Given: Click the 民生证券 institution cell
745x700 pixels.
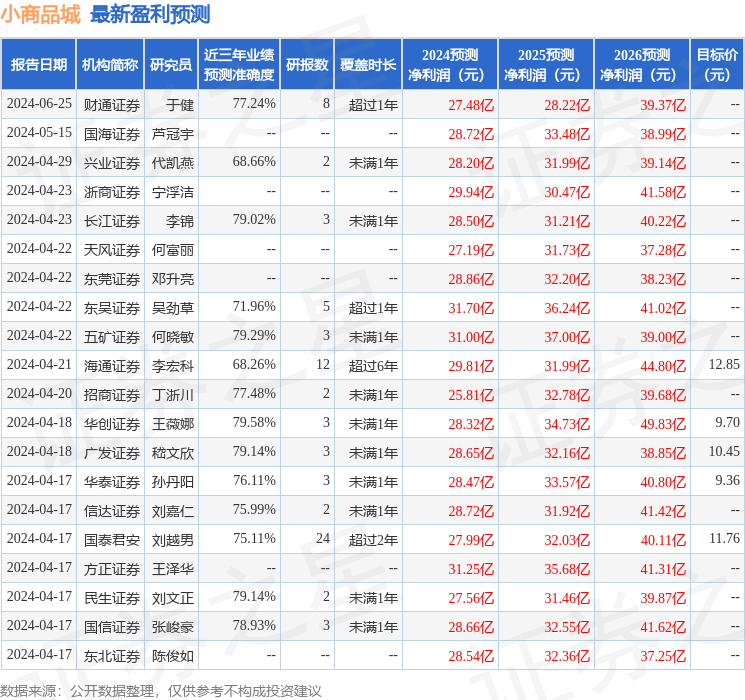Looking at the screenshot, I should tap(112, 598).
